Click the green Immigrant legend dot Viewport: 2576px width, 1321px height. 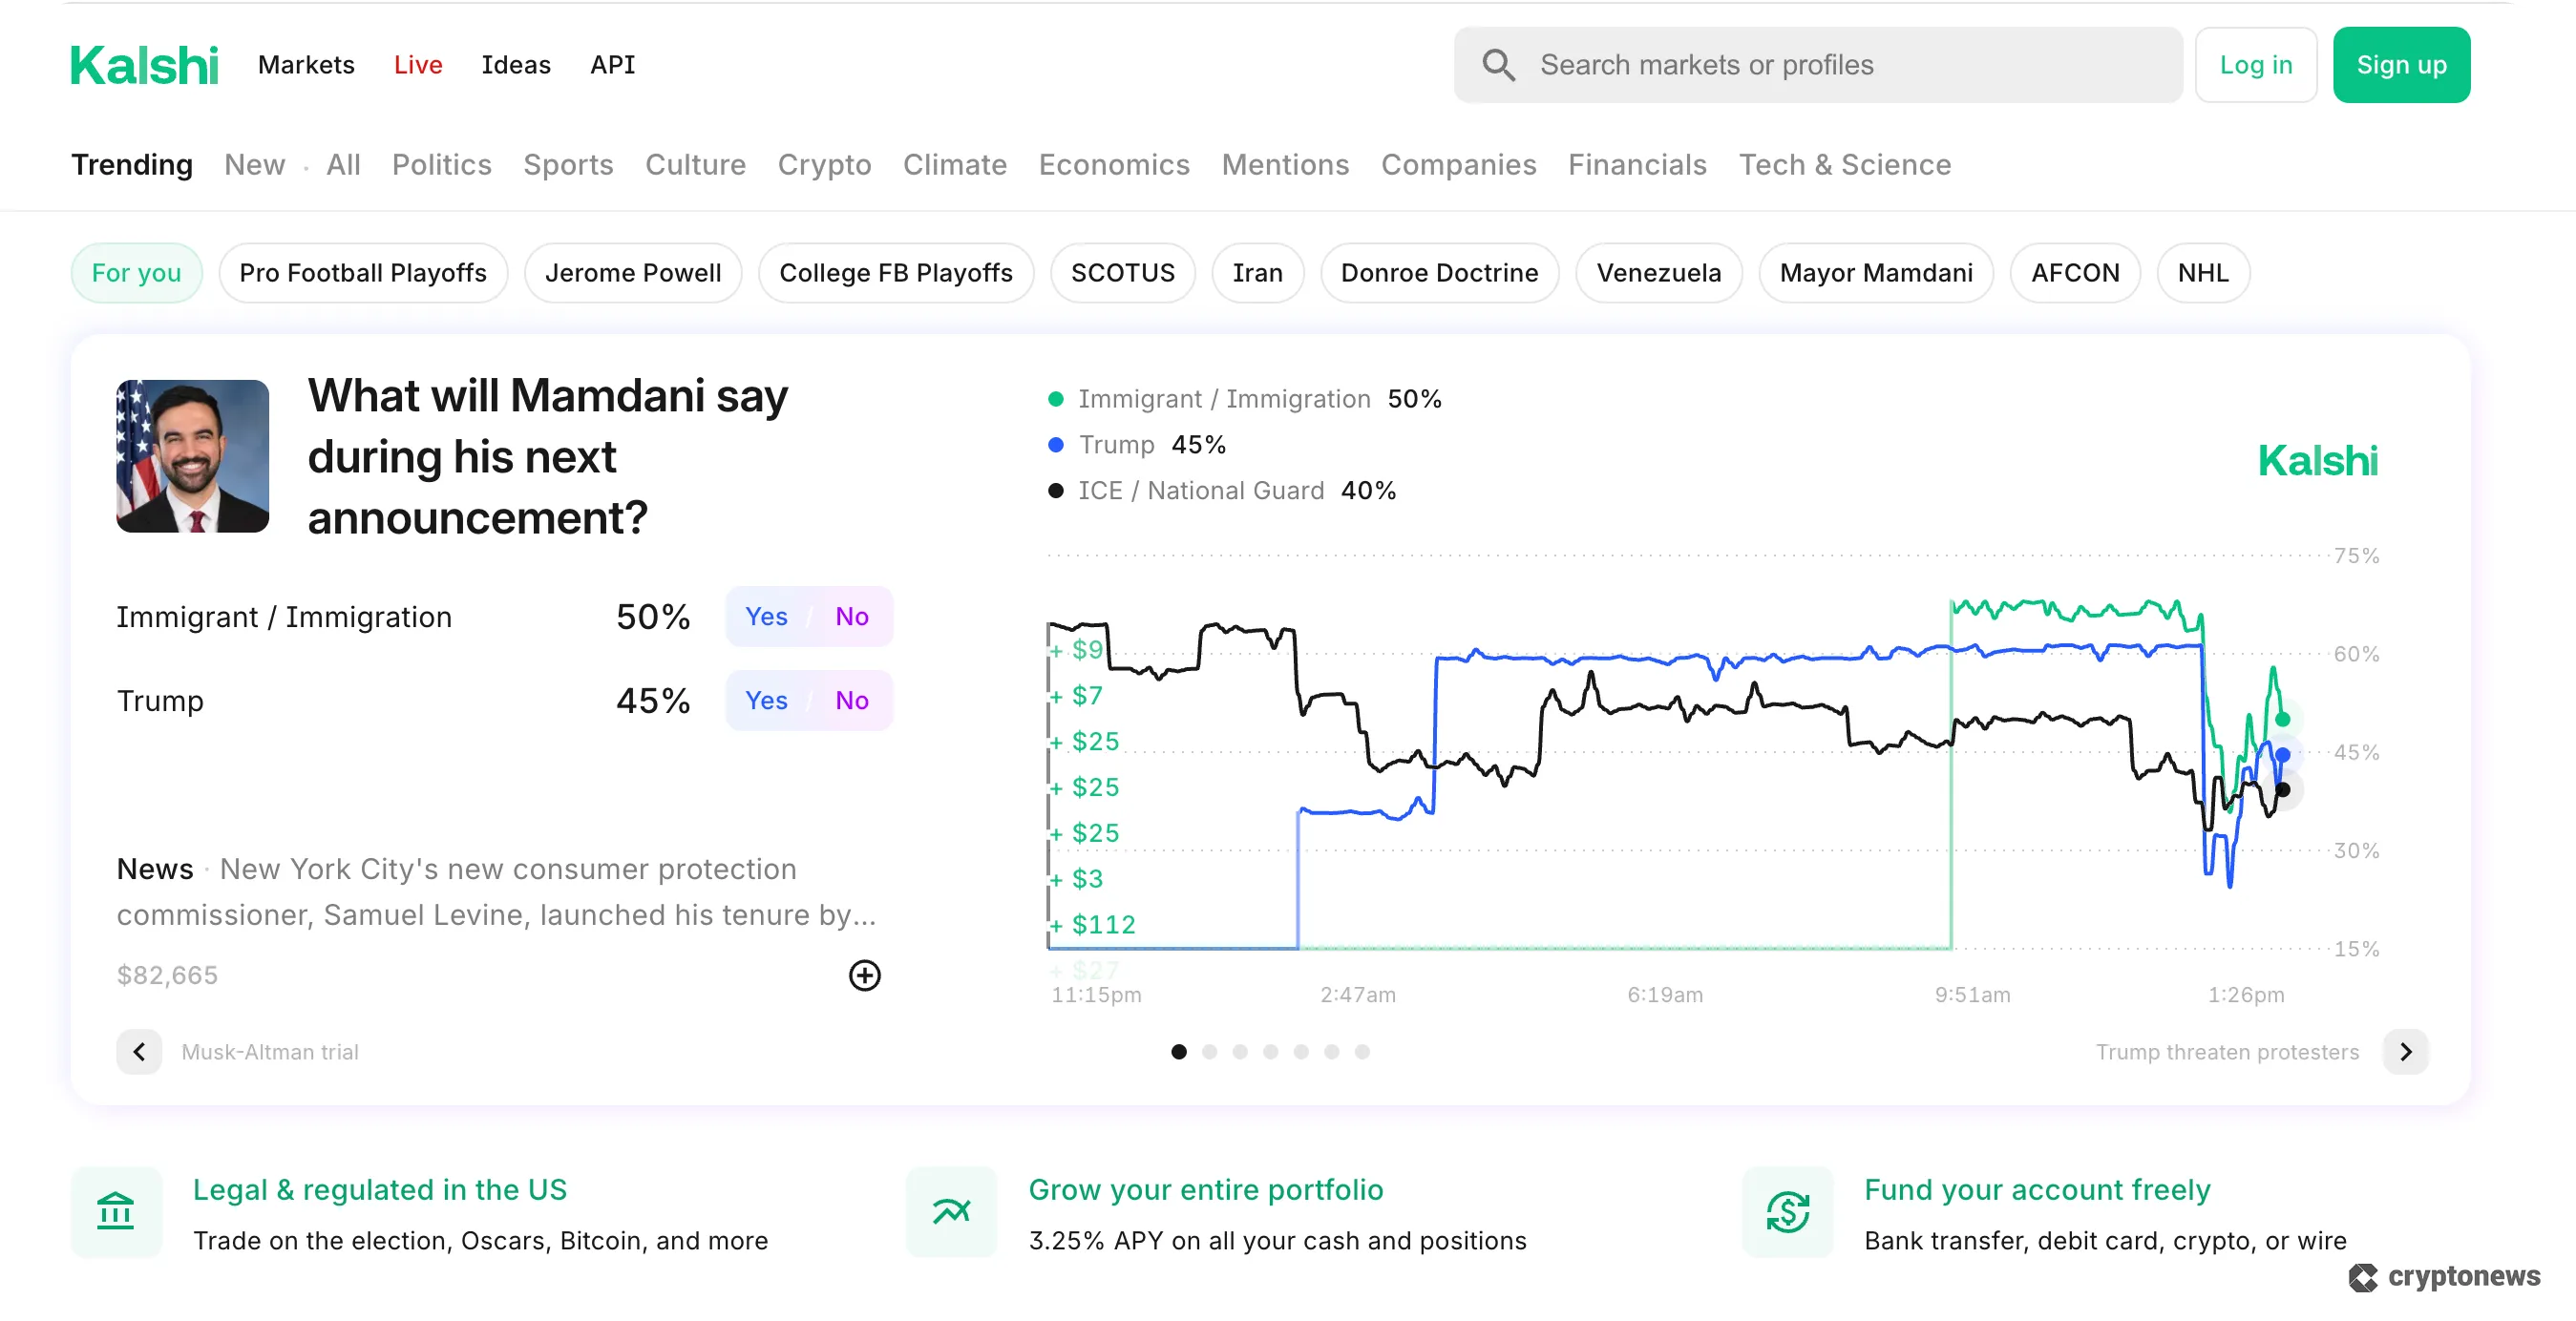[1055, 400]
